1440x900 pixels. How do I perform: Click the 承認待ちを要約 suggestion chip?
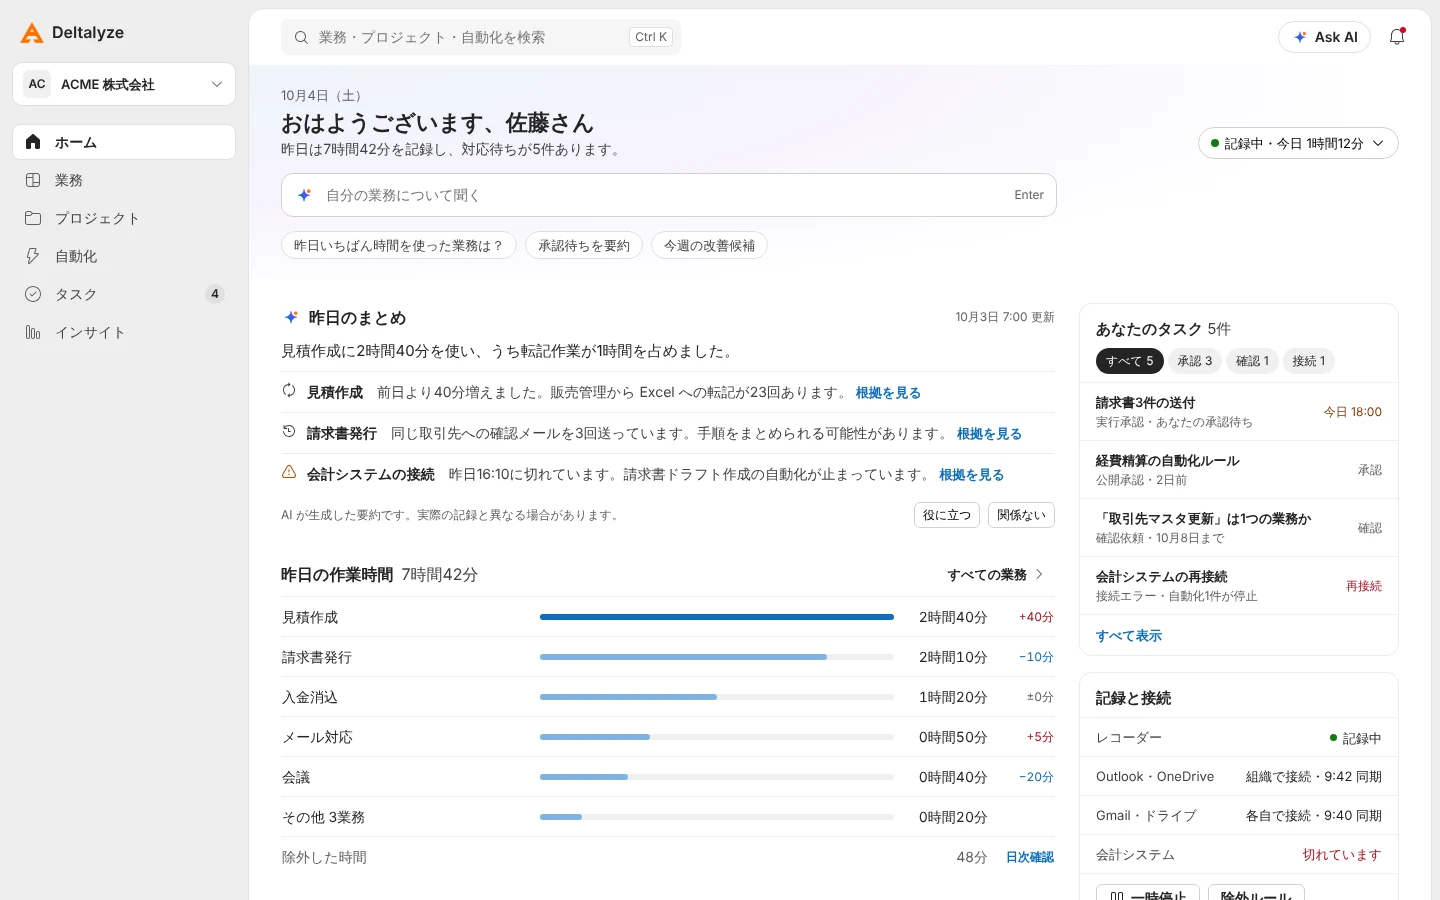(584, 245)
